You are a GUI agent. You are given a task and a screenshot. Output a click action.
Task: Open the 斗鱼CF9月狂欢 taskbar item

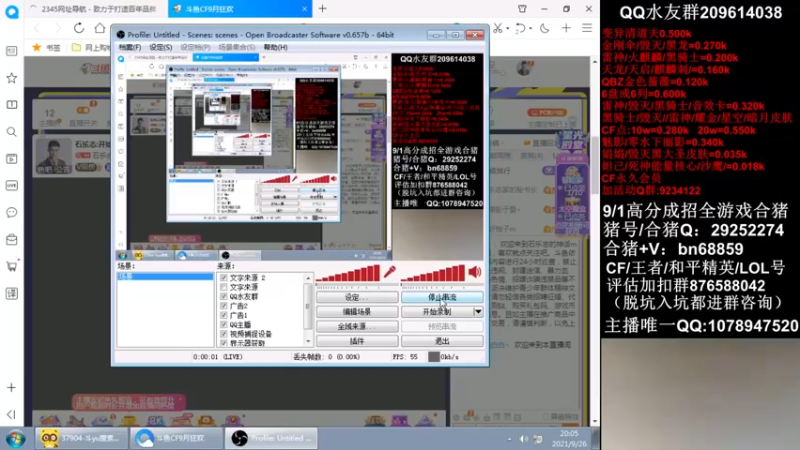coord(177,438)
